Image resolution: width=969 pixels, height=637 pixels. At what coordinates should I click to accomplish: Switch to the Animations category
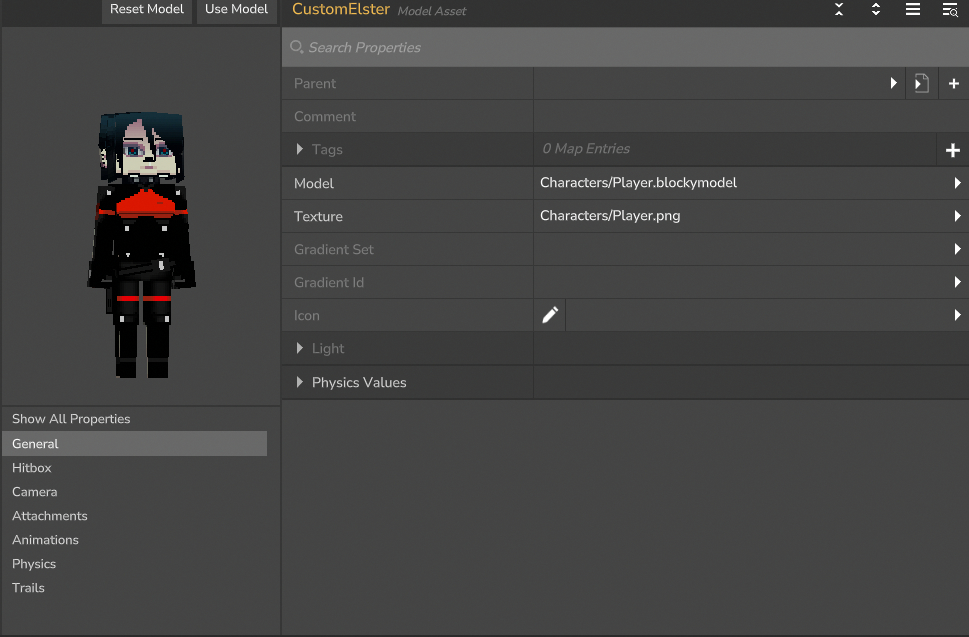point(45,540)
